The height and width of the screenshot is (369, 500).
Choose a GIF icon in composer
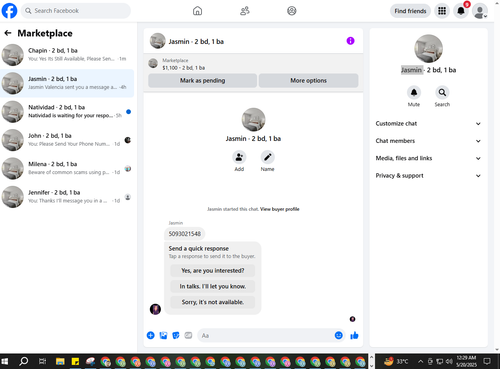[x=188, y=335]
